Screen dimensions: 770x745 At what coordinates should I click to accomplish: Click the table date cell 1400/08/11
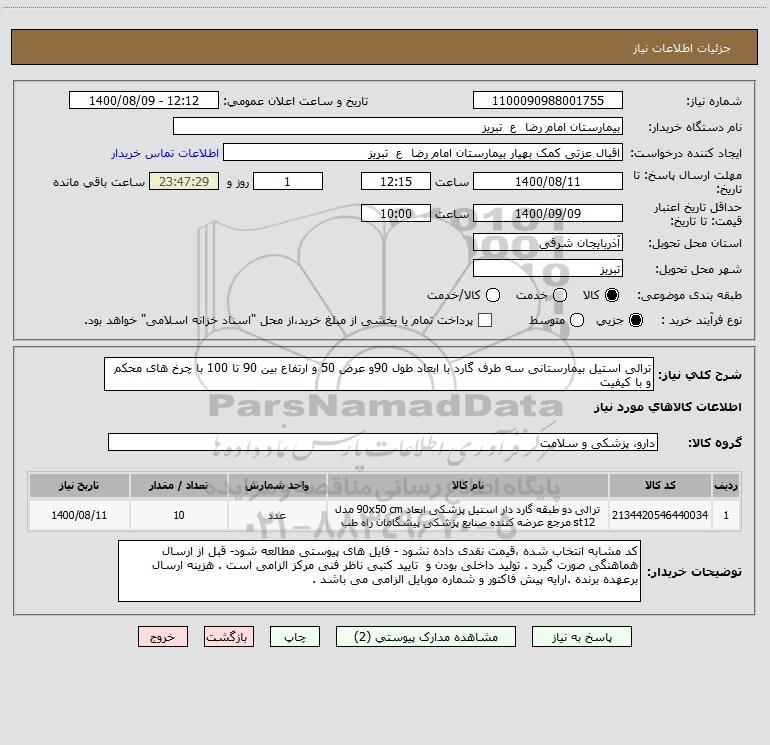click(79, 515)
